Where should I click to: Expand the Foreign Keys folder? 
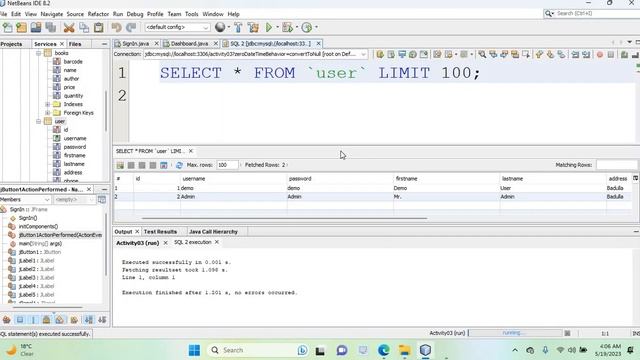point(47,113)
